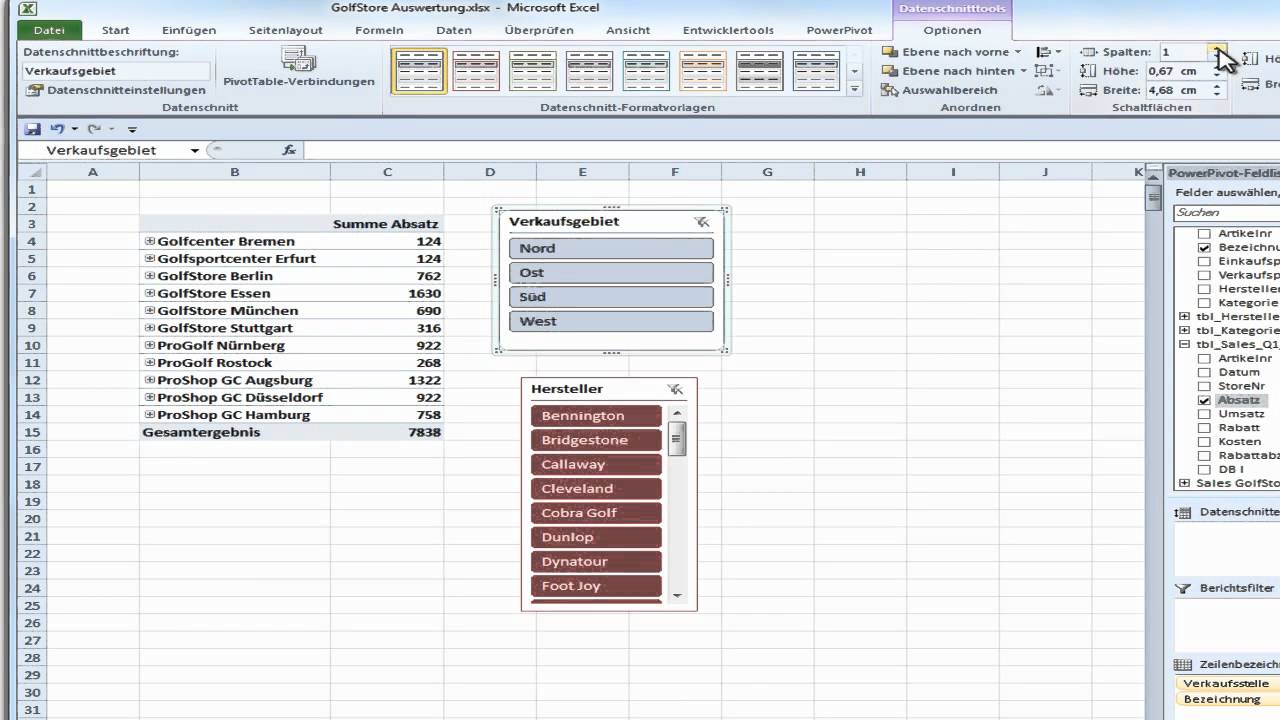The width and height of the screenshot is (1280, 720).
Task: Open the Auswahlbereich pane
Action: pos(939,90)
